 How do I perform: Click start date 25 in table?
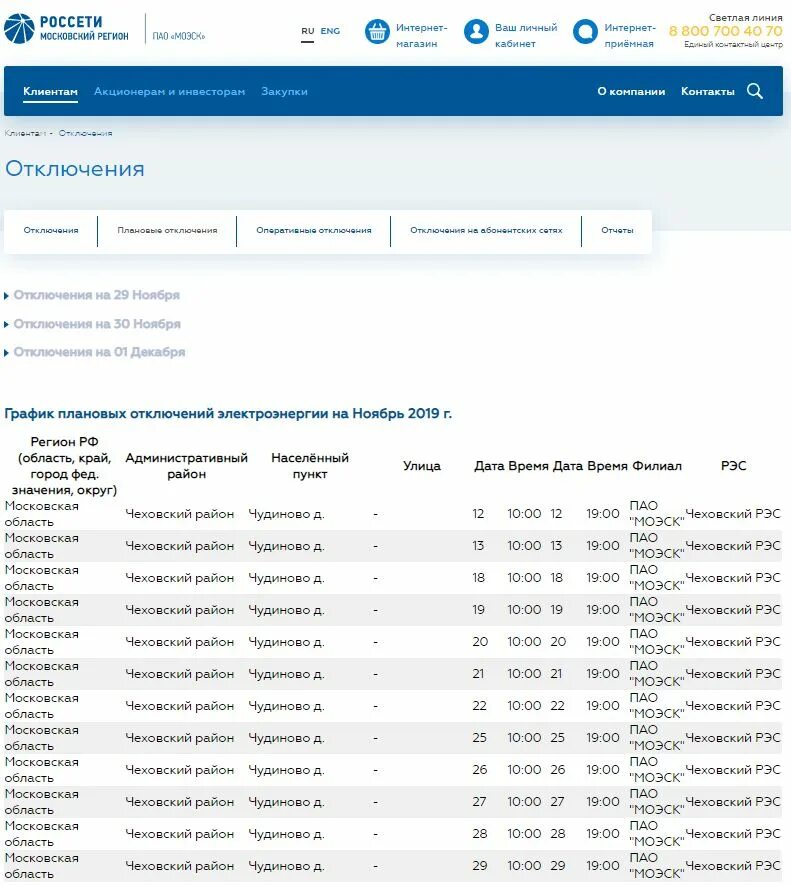(479, 738)
